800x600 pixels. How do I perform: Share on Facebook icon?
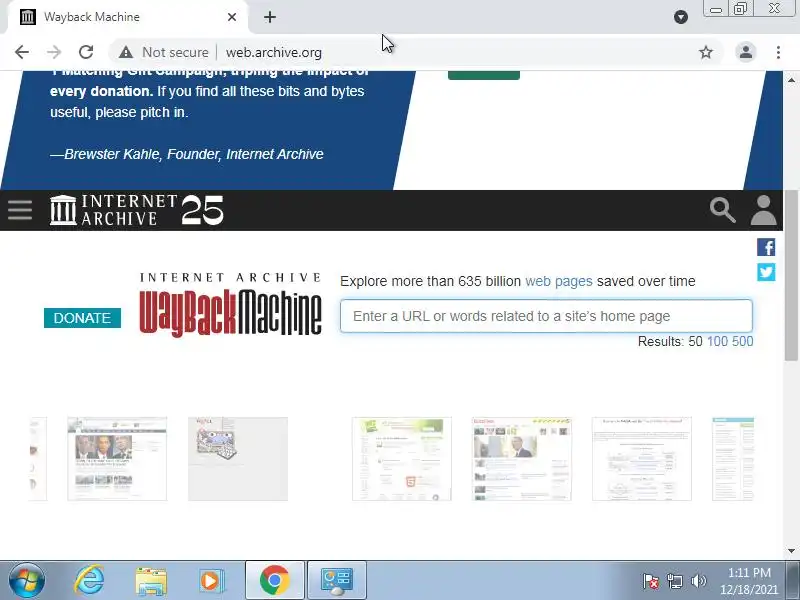tap(766, 247)
